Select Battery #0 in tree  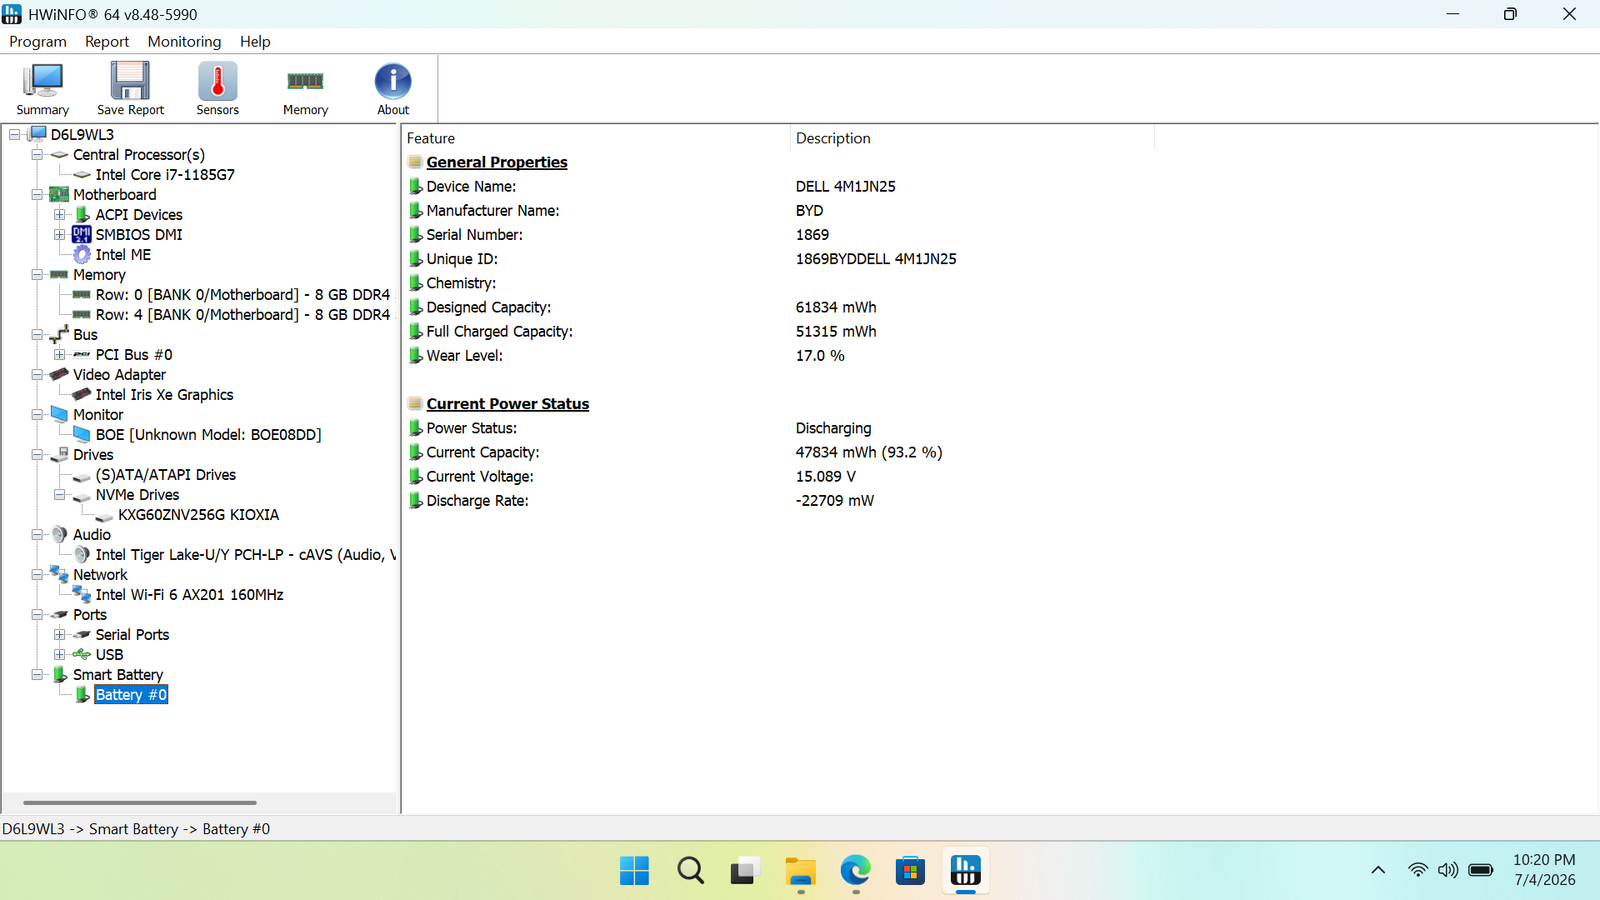coord(131,695)
